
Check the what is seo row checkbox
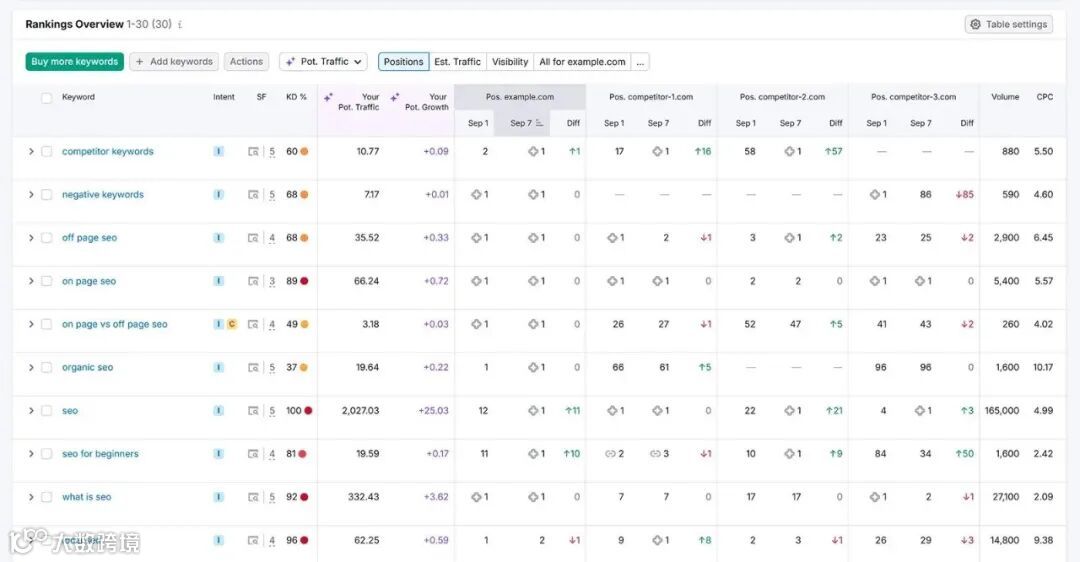(x=46, y=497)
